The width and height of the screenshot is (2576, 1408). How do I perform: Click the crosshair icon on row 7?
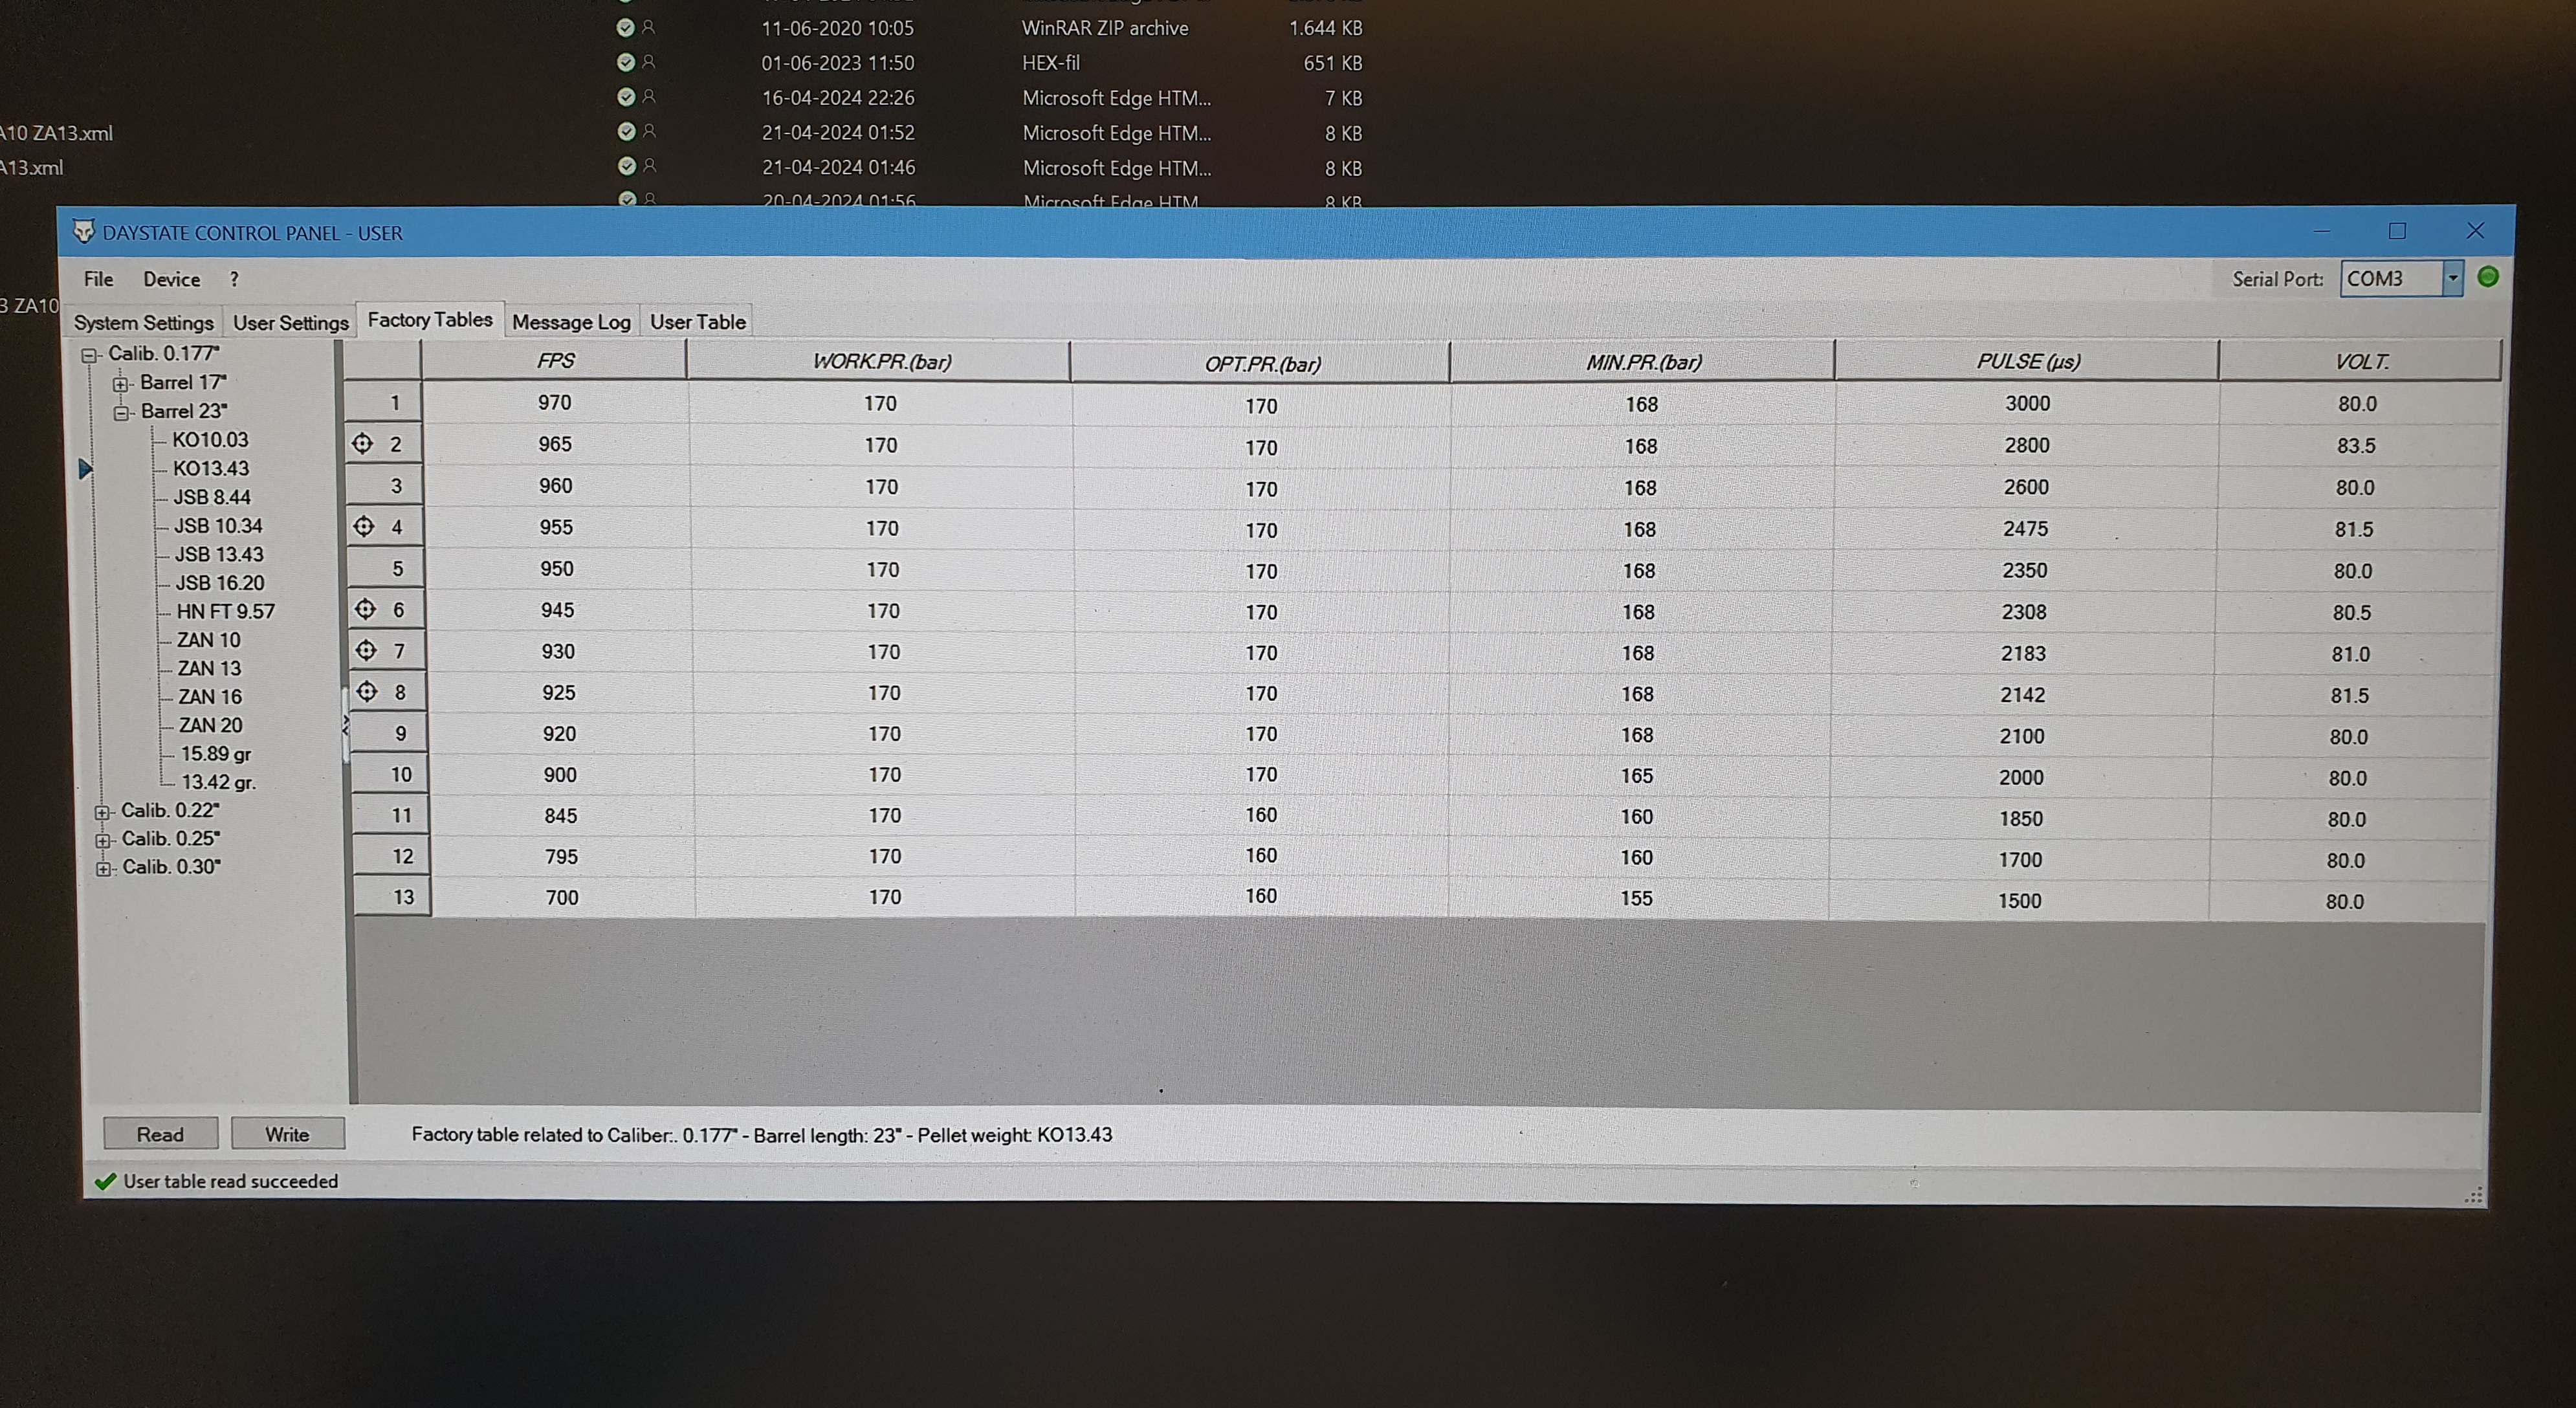[367, 650]
